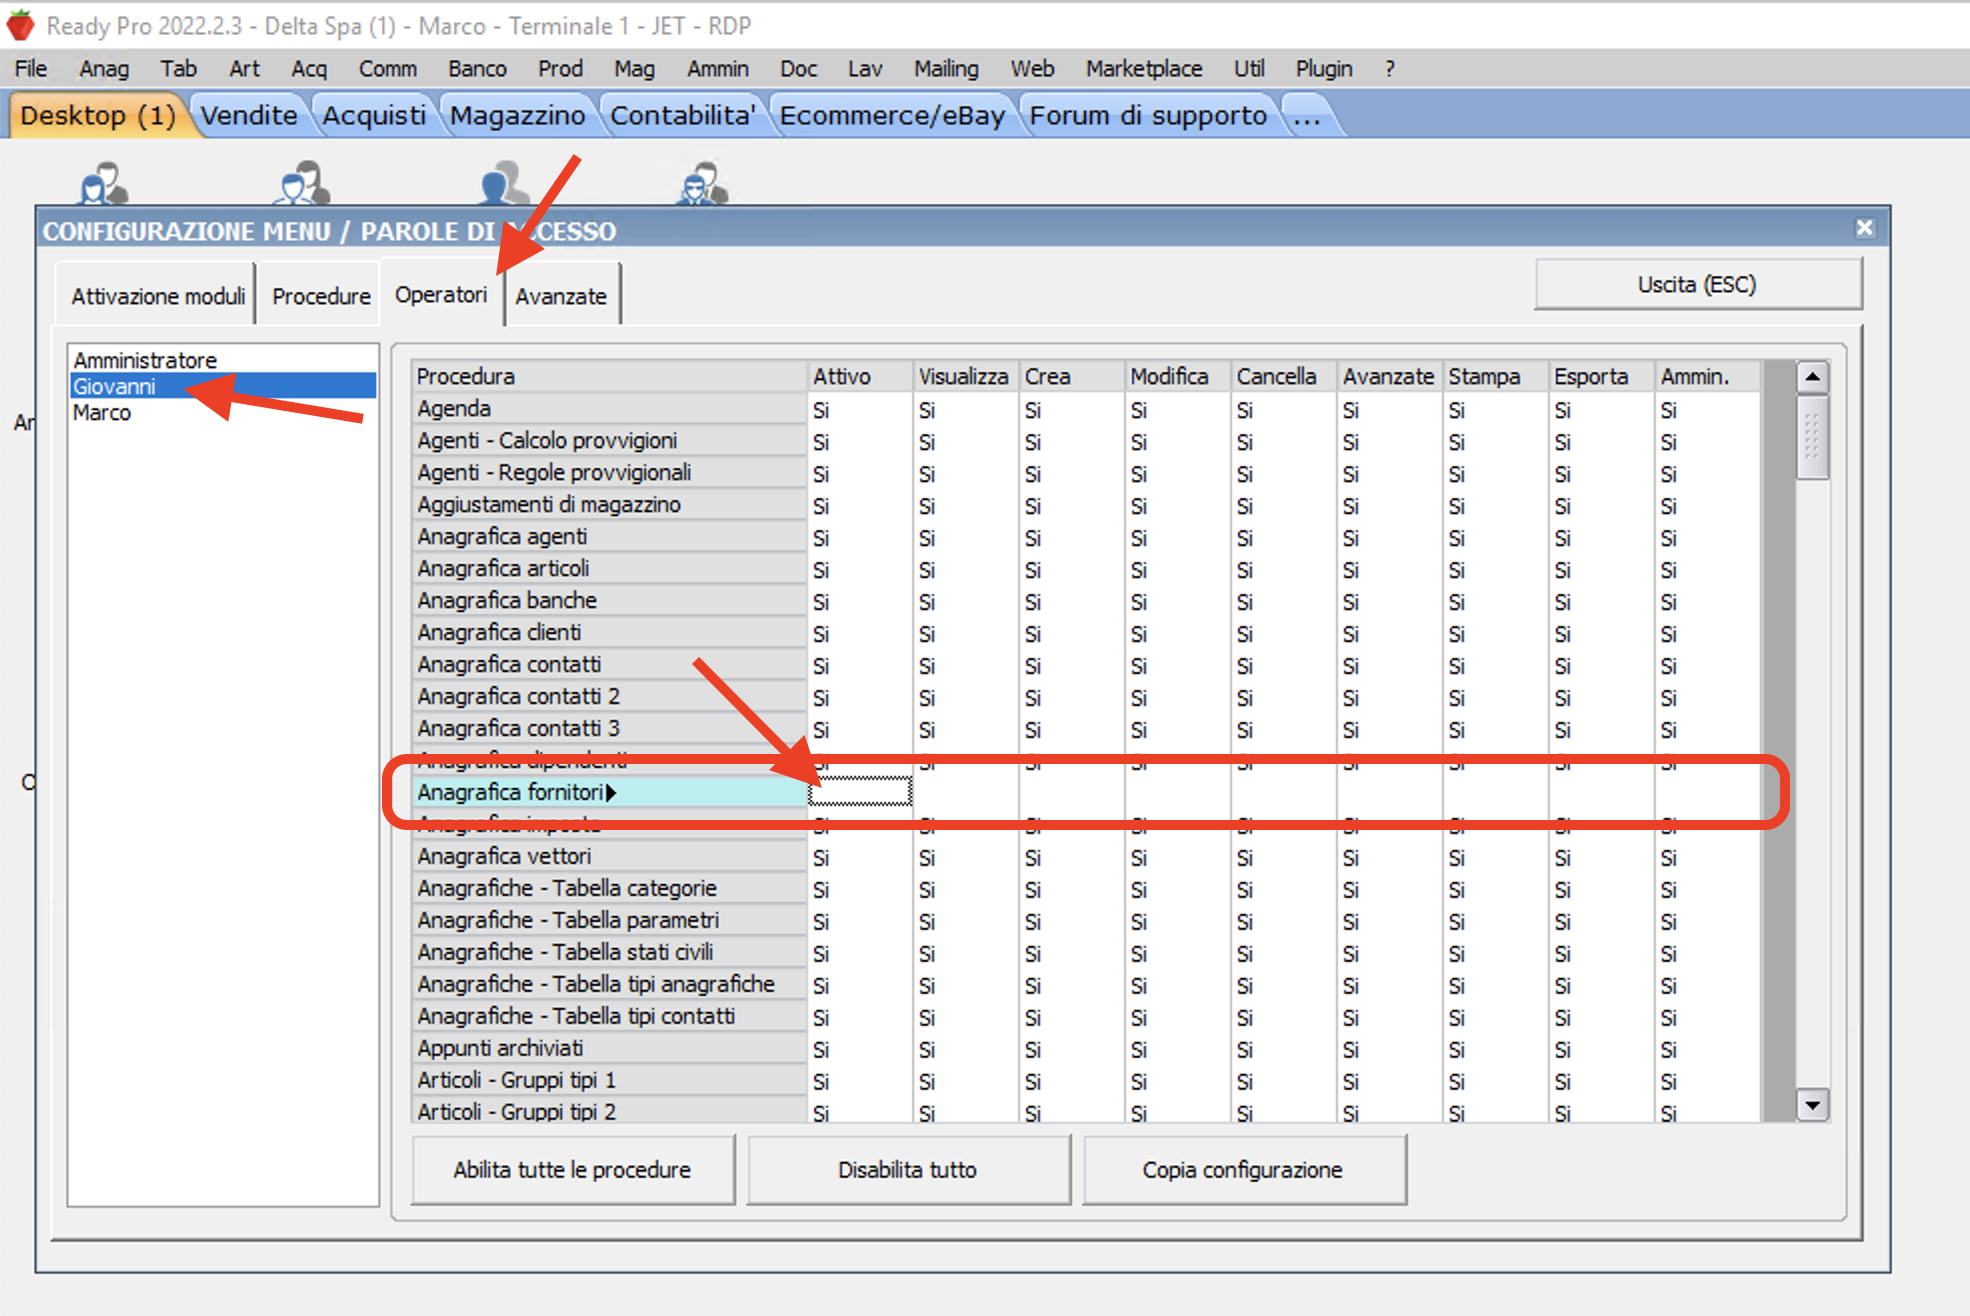
Task: Open the Lav menu
Action: 865,68
